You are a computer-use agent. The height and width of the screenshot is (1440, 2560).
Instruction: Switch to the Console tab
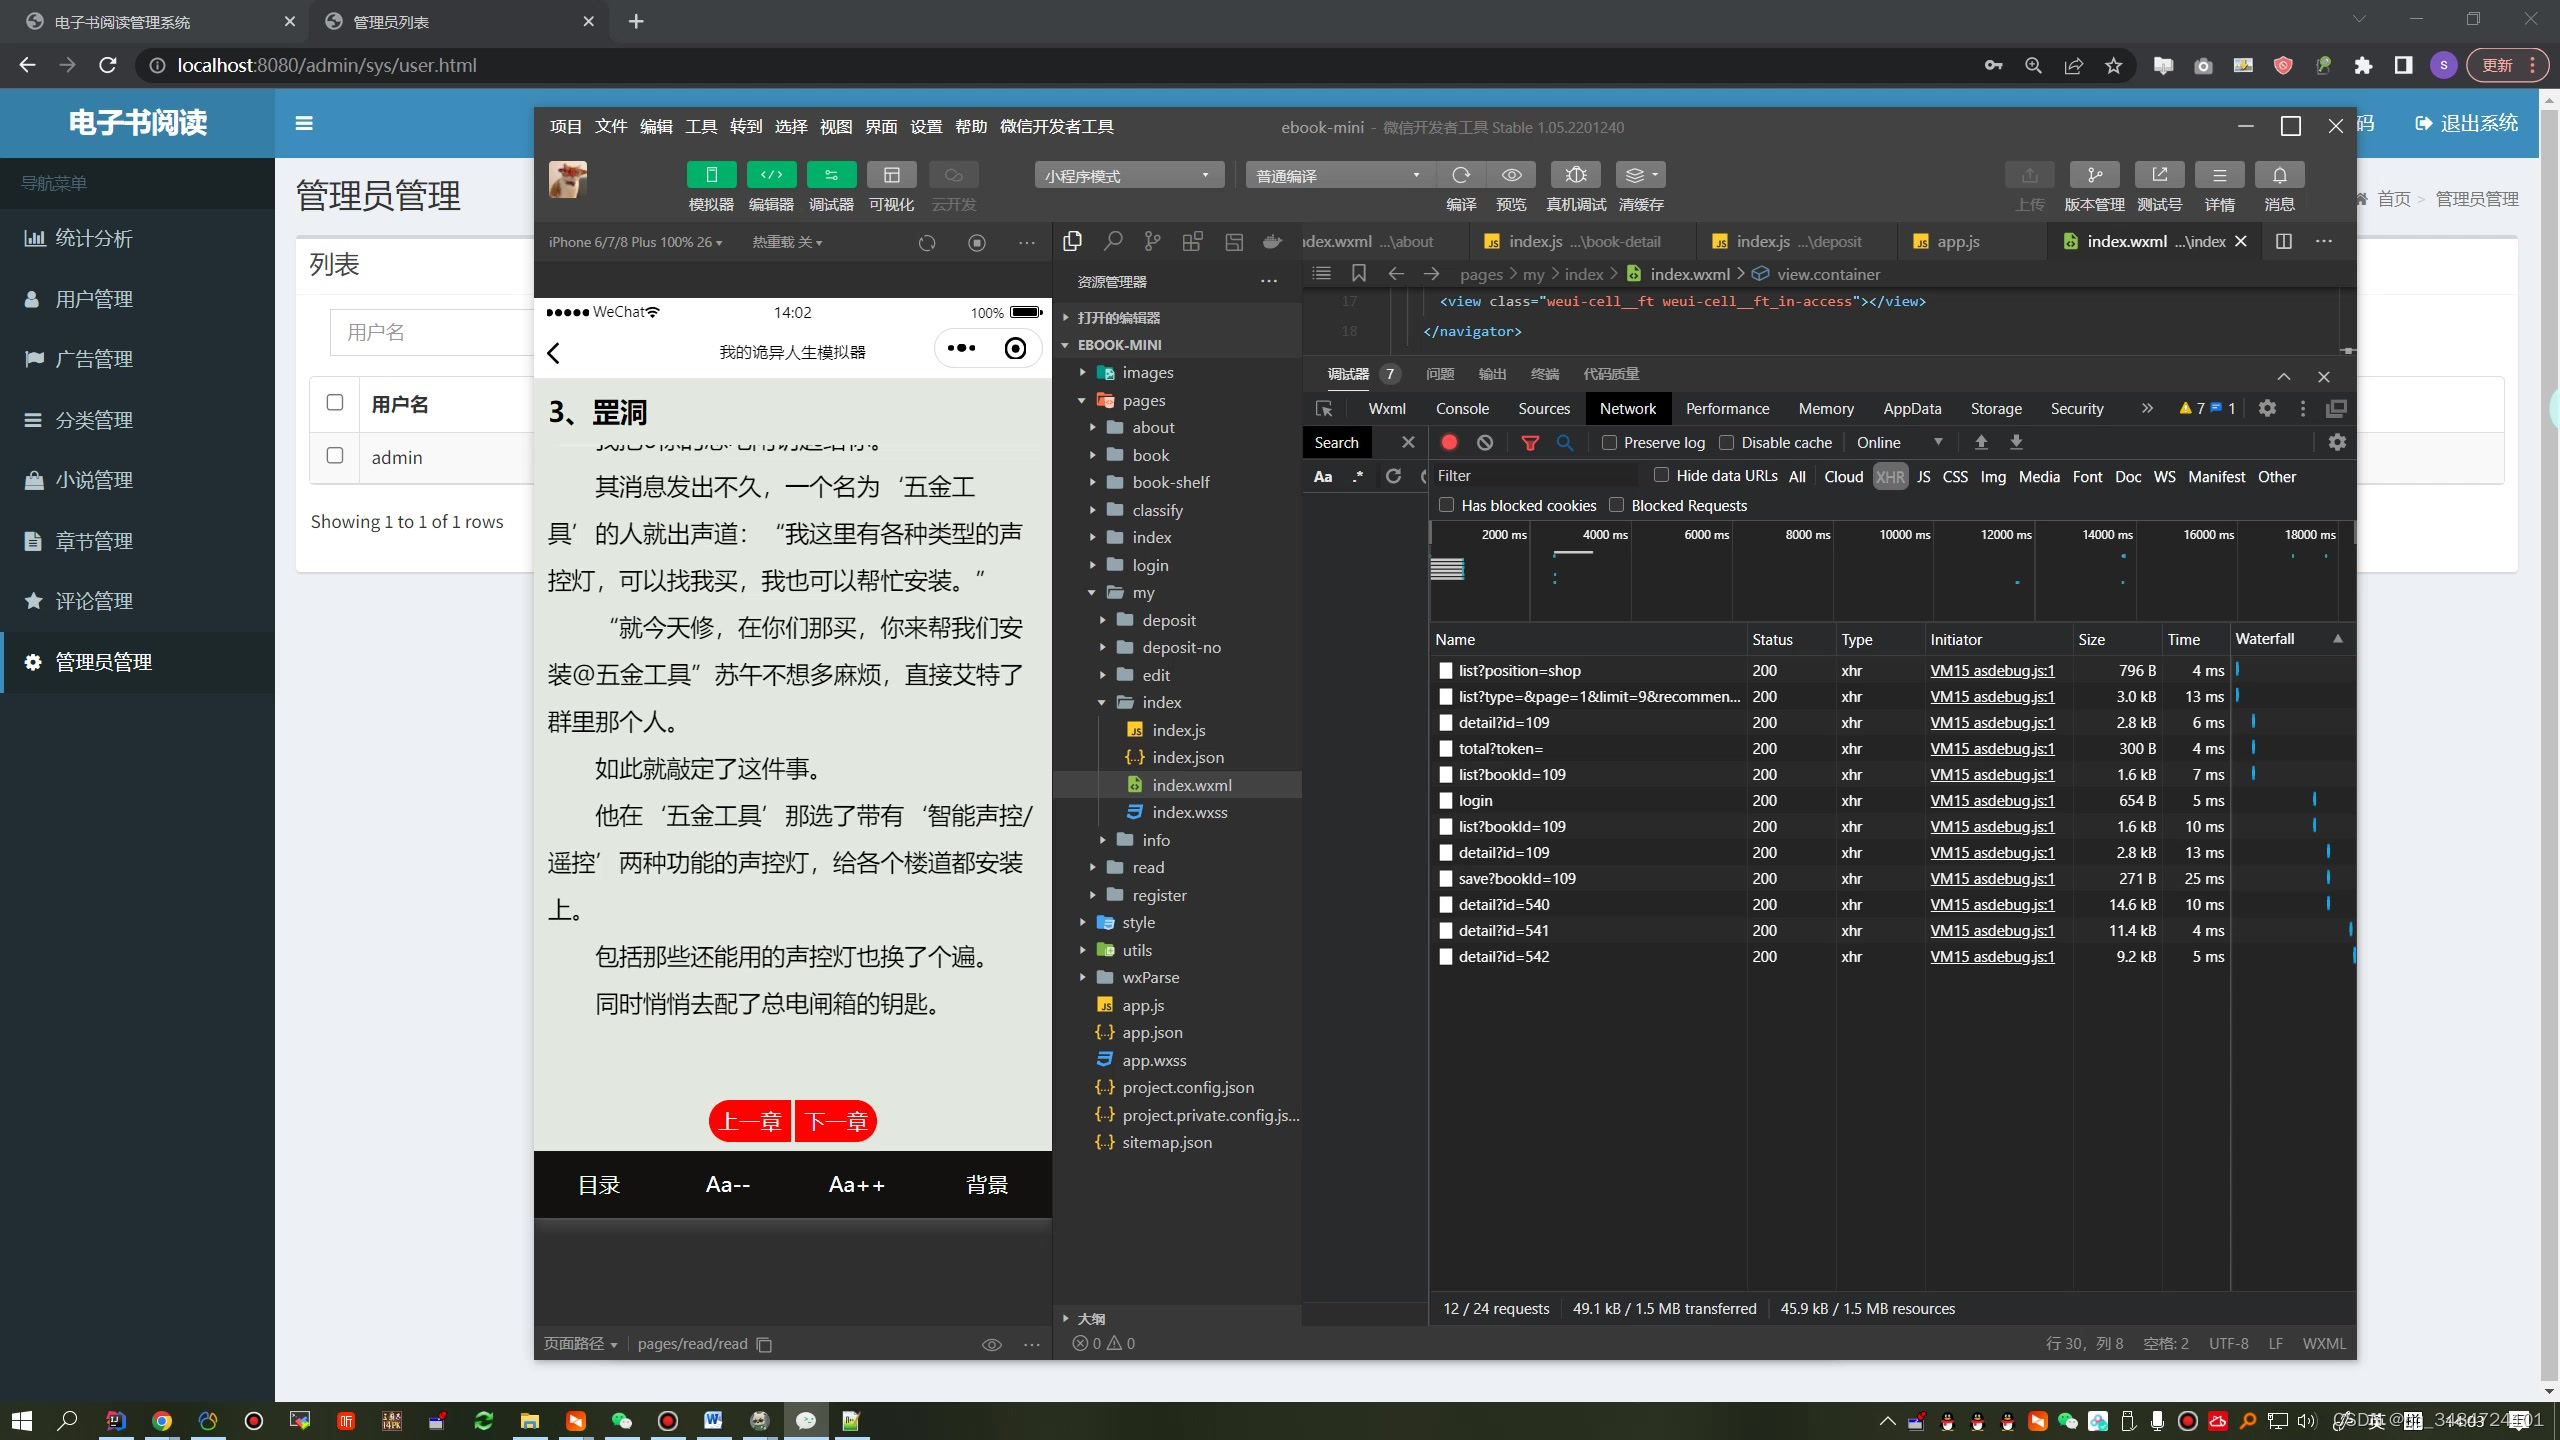tap(1462, 408)
